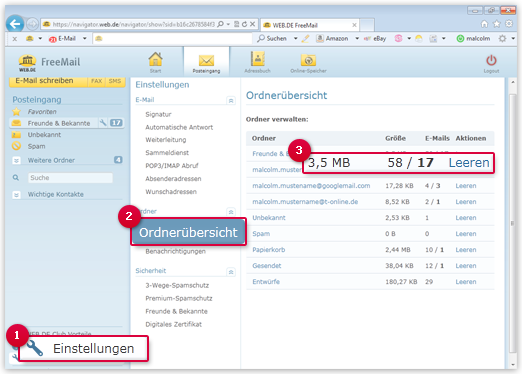Click the SMS button
Viewport: 522px width, 374px height.
115,81
